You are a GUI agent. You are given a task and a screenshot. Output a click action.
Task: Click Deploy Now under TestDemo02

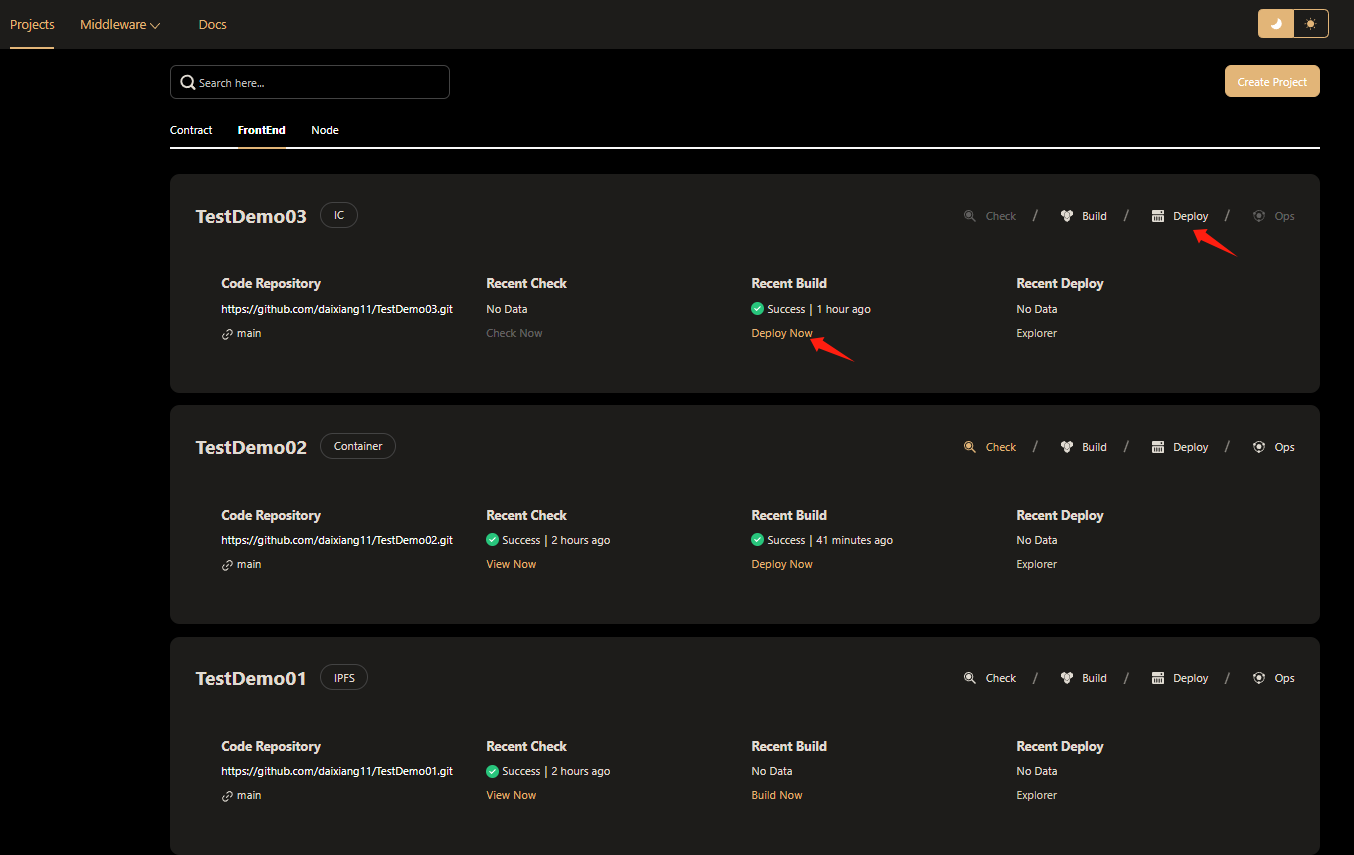[x=782, y=564]
